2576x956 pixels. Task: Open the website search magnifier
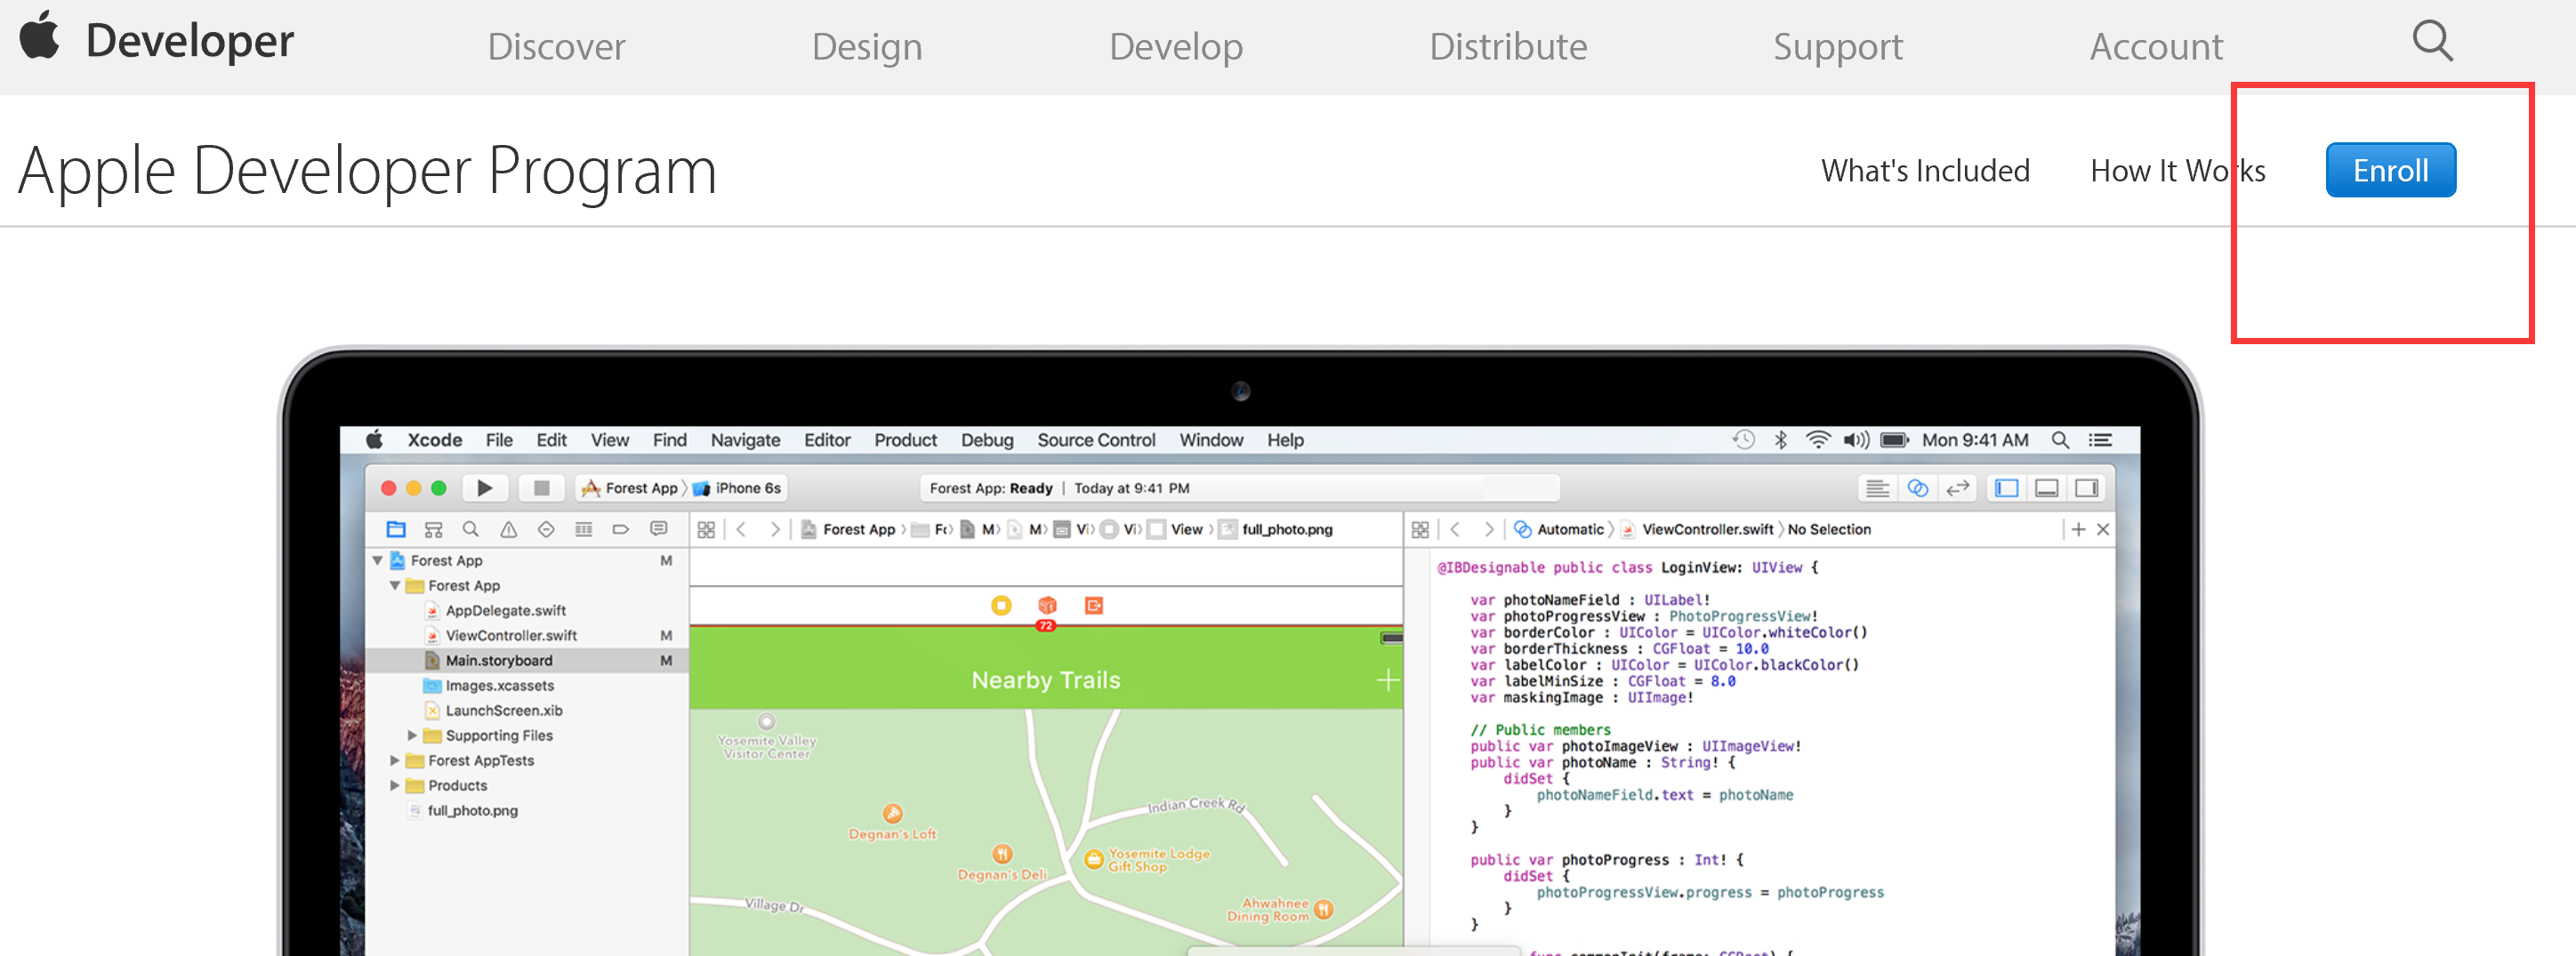(x=2432, y=41)
